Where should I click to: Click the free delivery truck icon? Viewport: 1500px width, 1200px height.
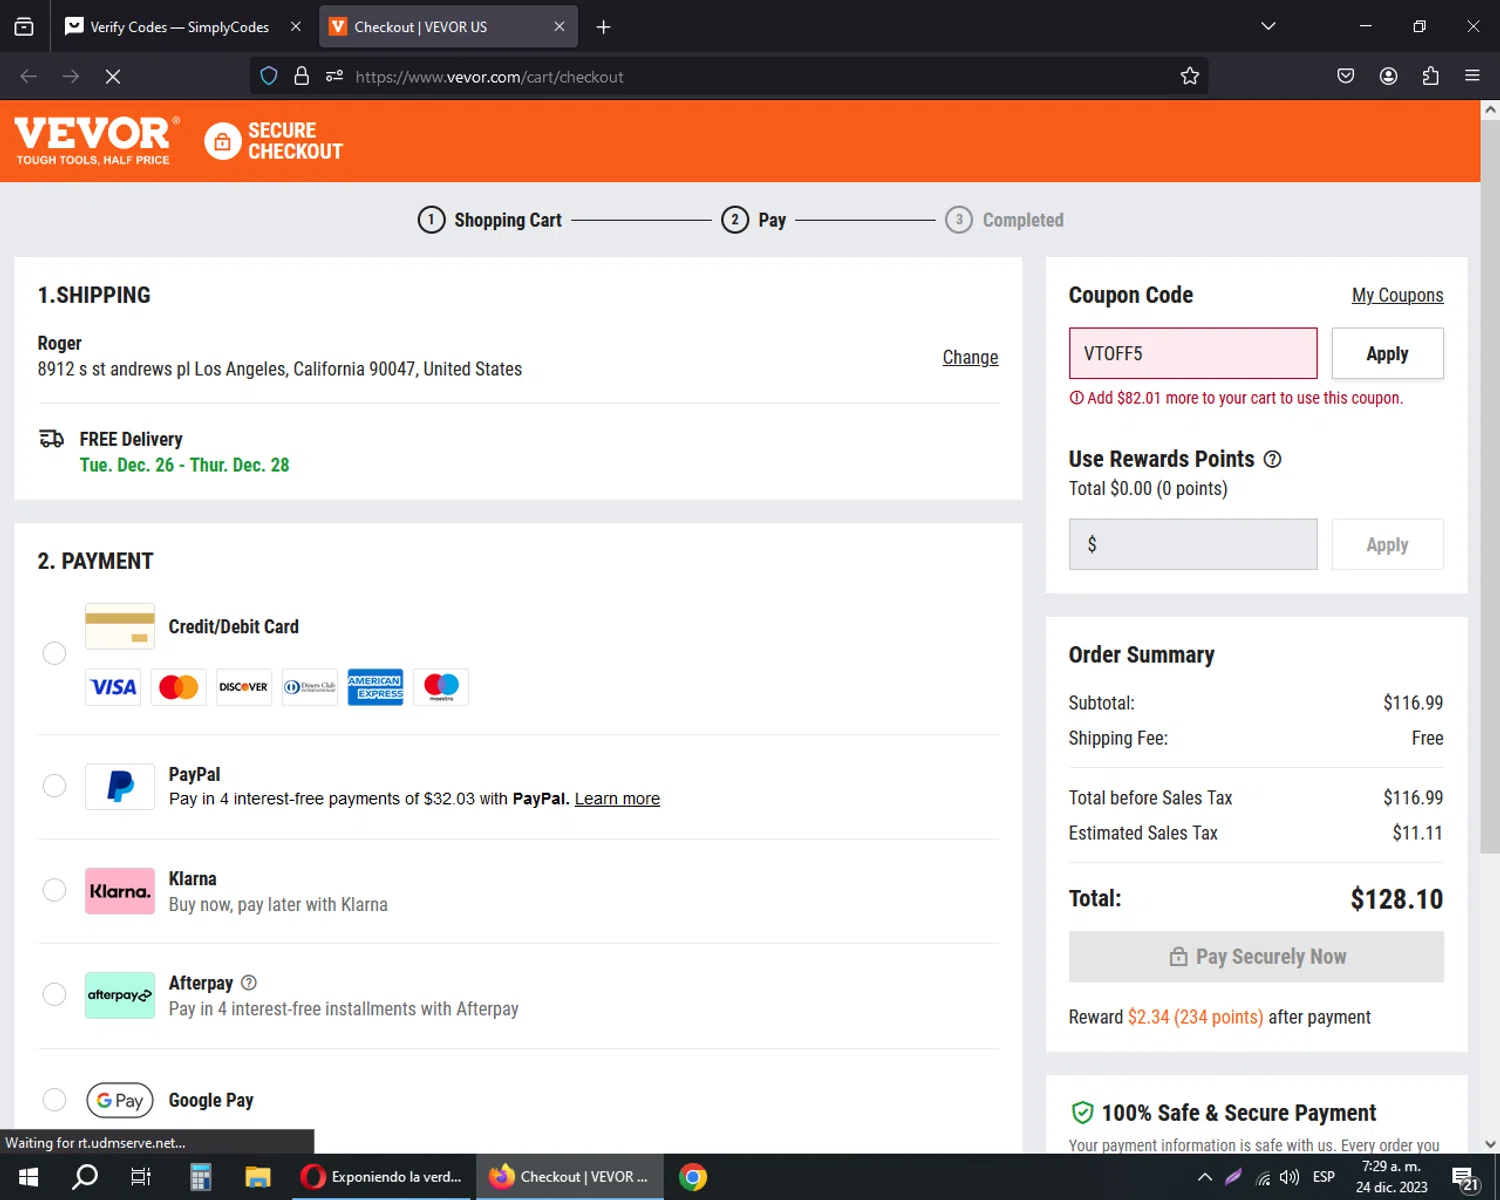pyautogui.click(x=51, y=438)
